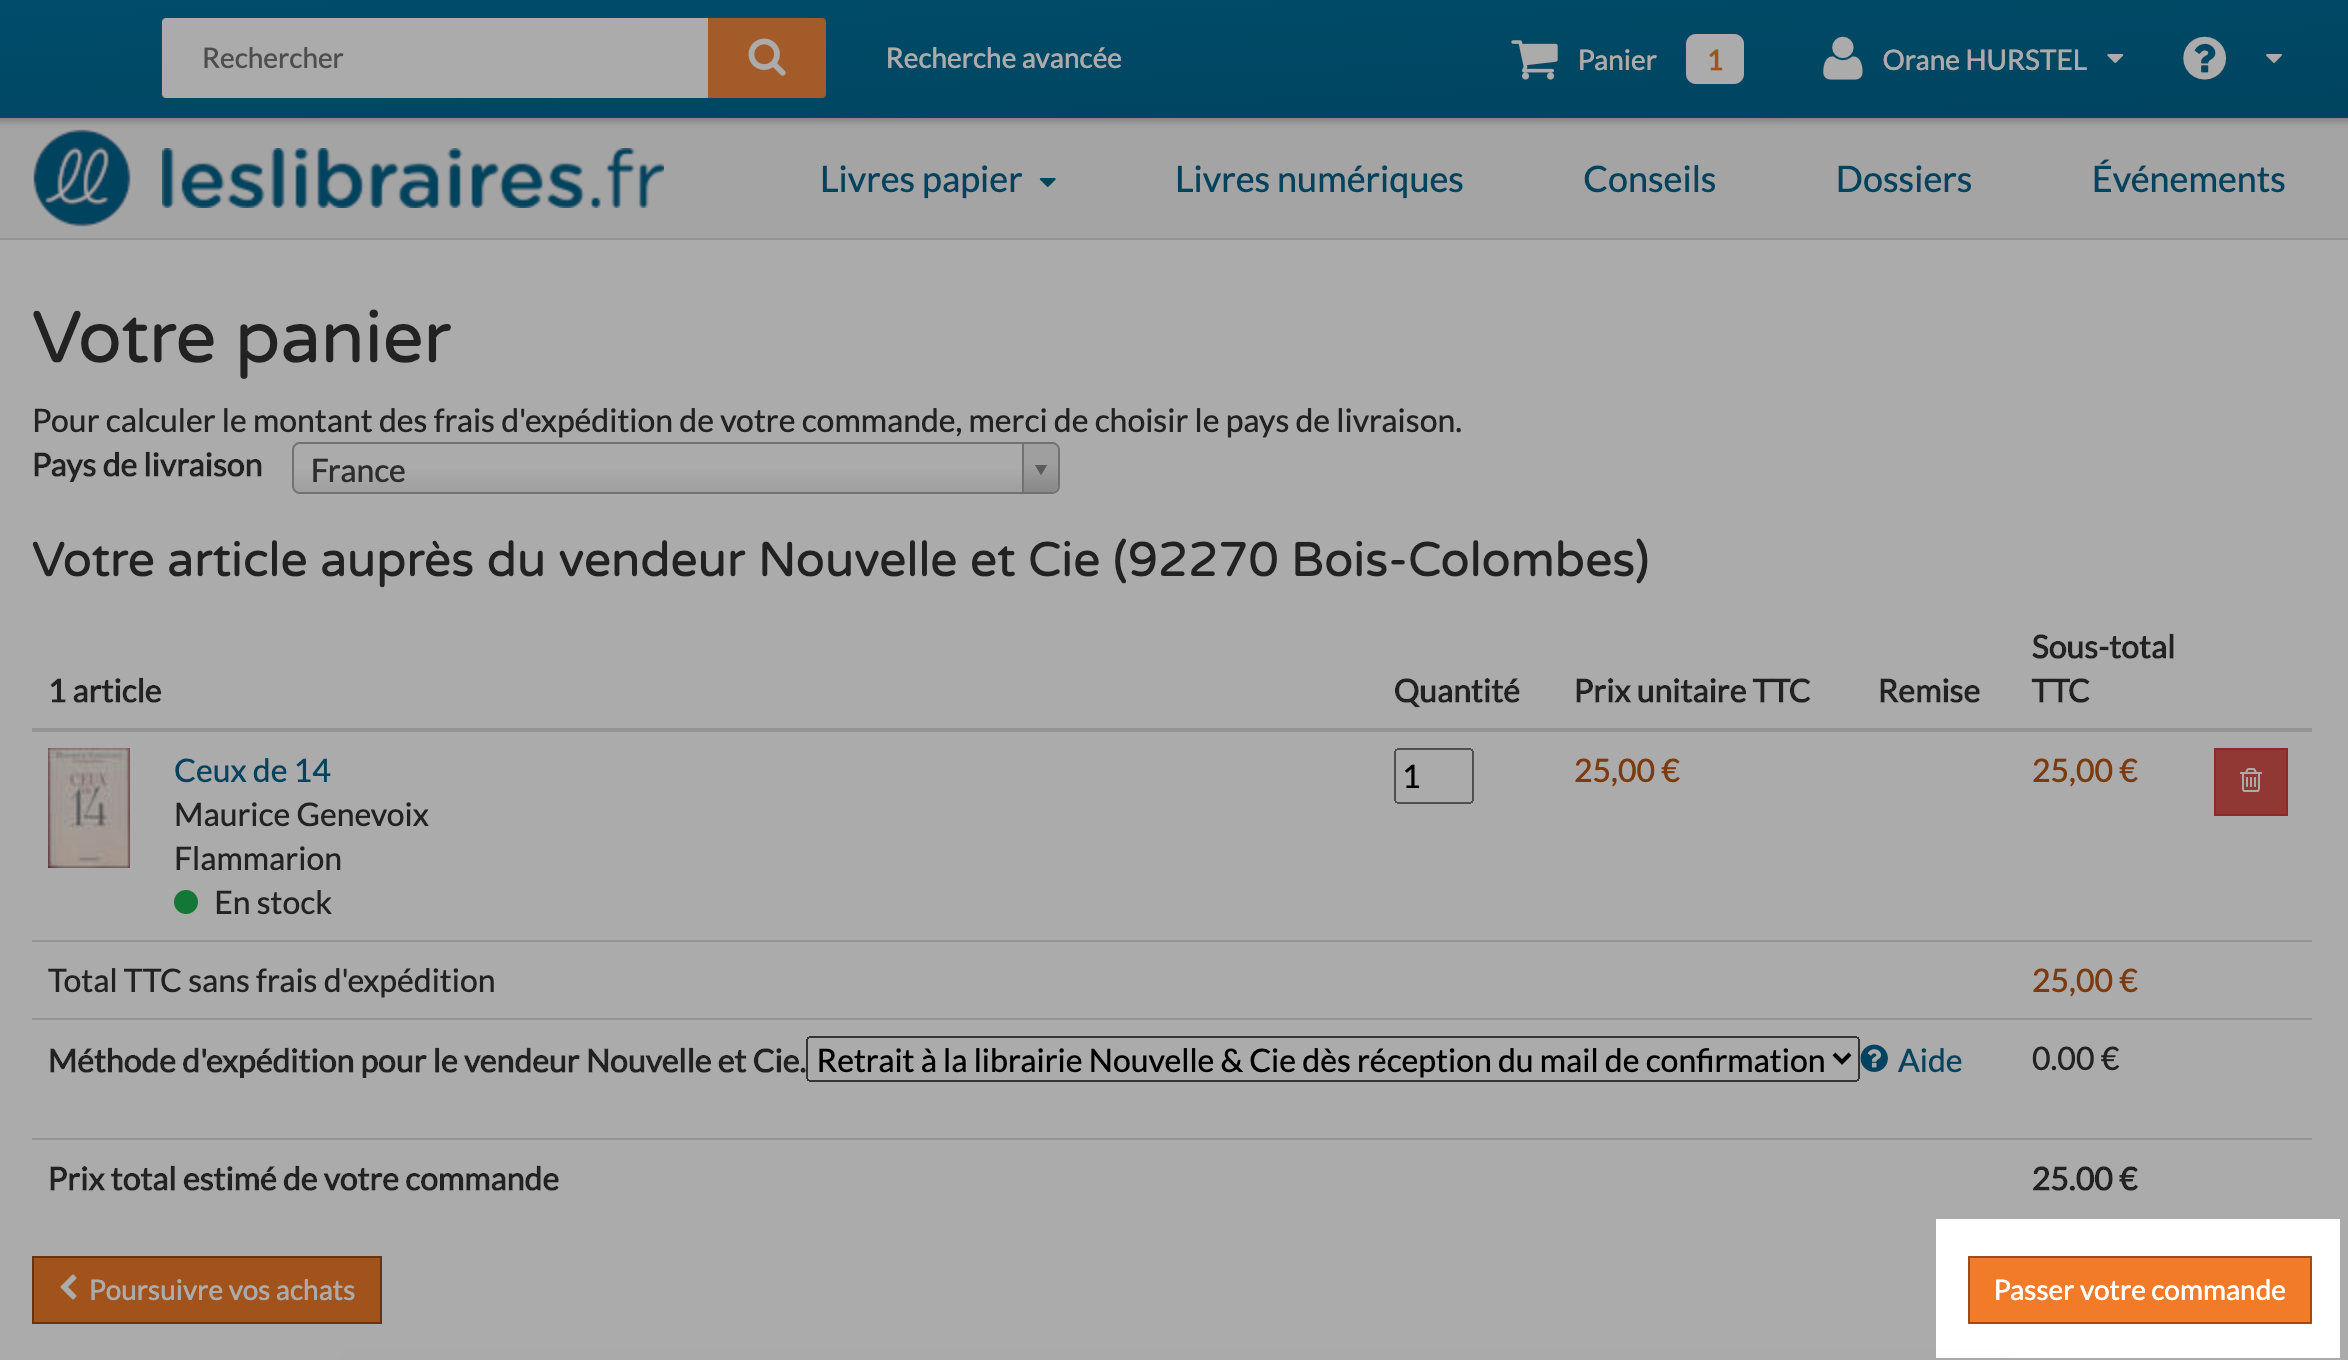The width and height of the screenshot is (2348, 1360).
Task: Click the Ceux de 14 book cover thumbnail
Action: point(89,808)
